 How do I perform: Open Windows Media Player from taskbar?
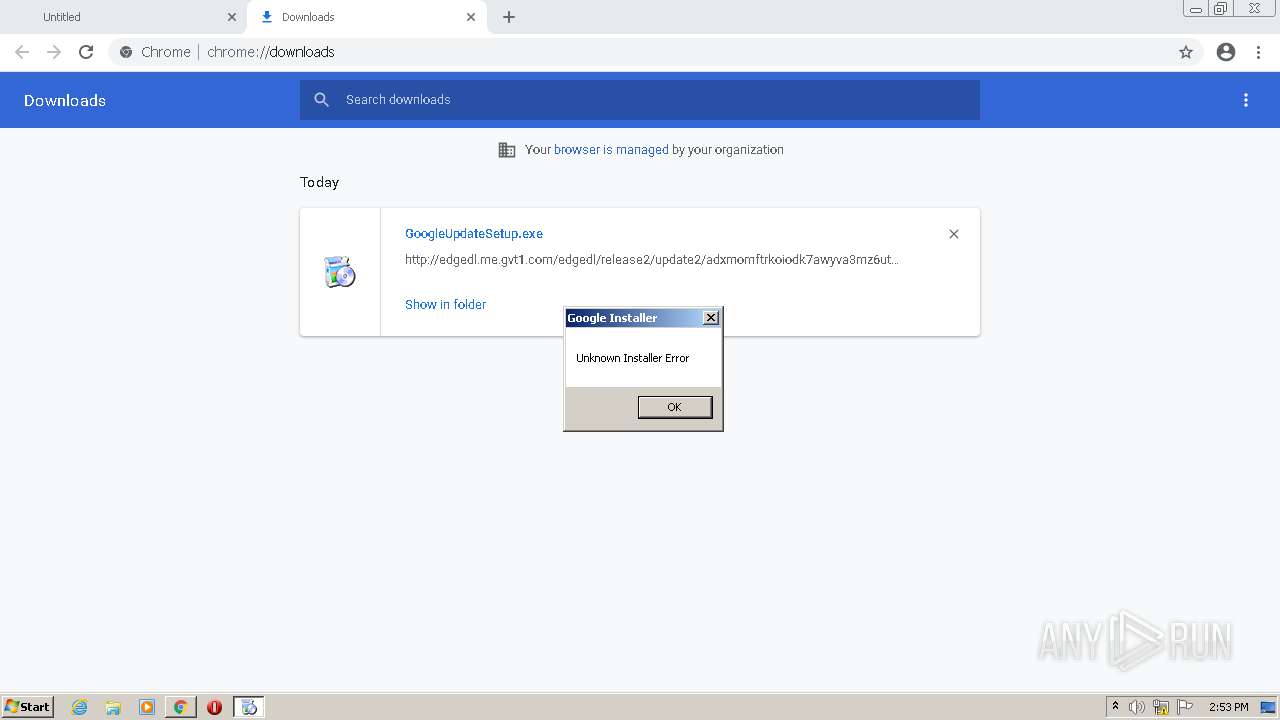pyautogui.click(x=147, y=707)
